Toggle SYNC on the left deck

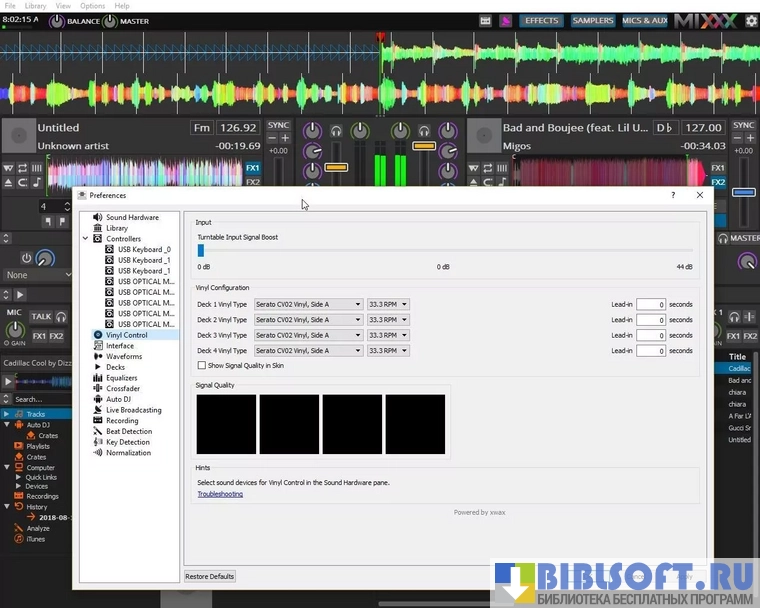[x=278, y=126]
